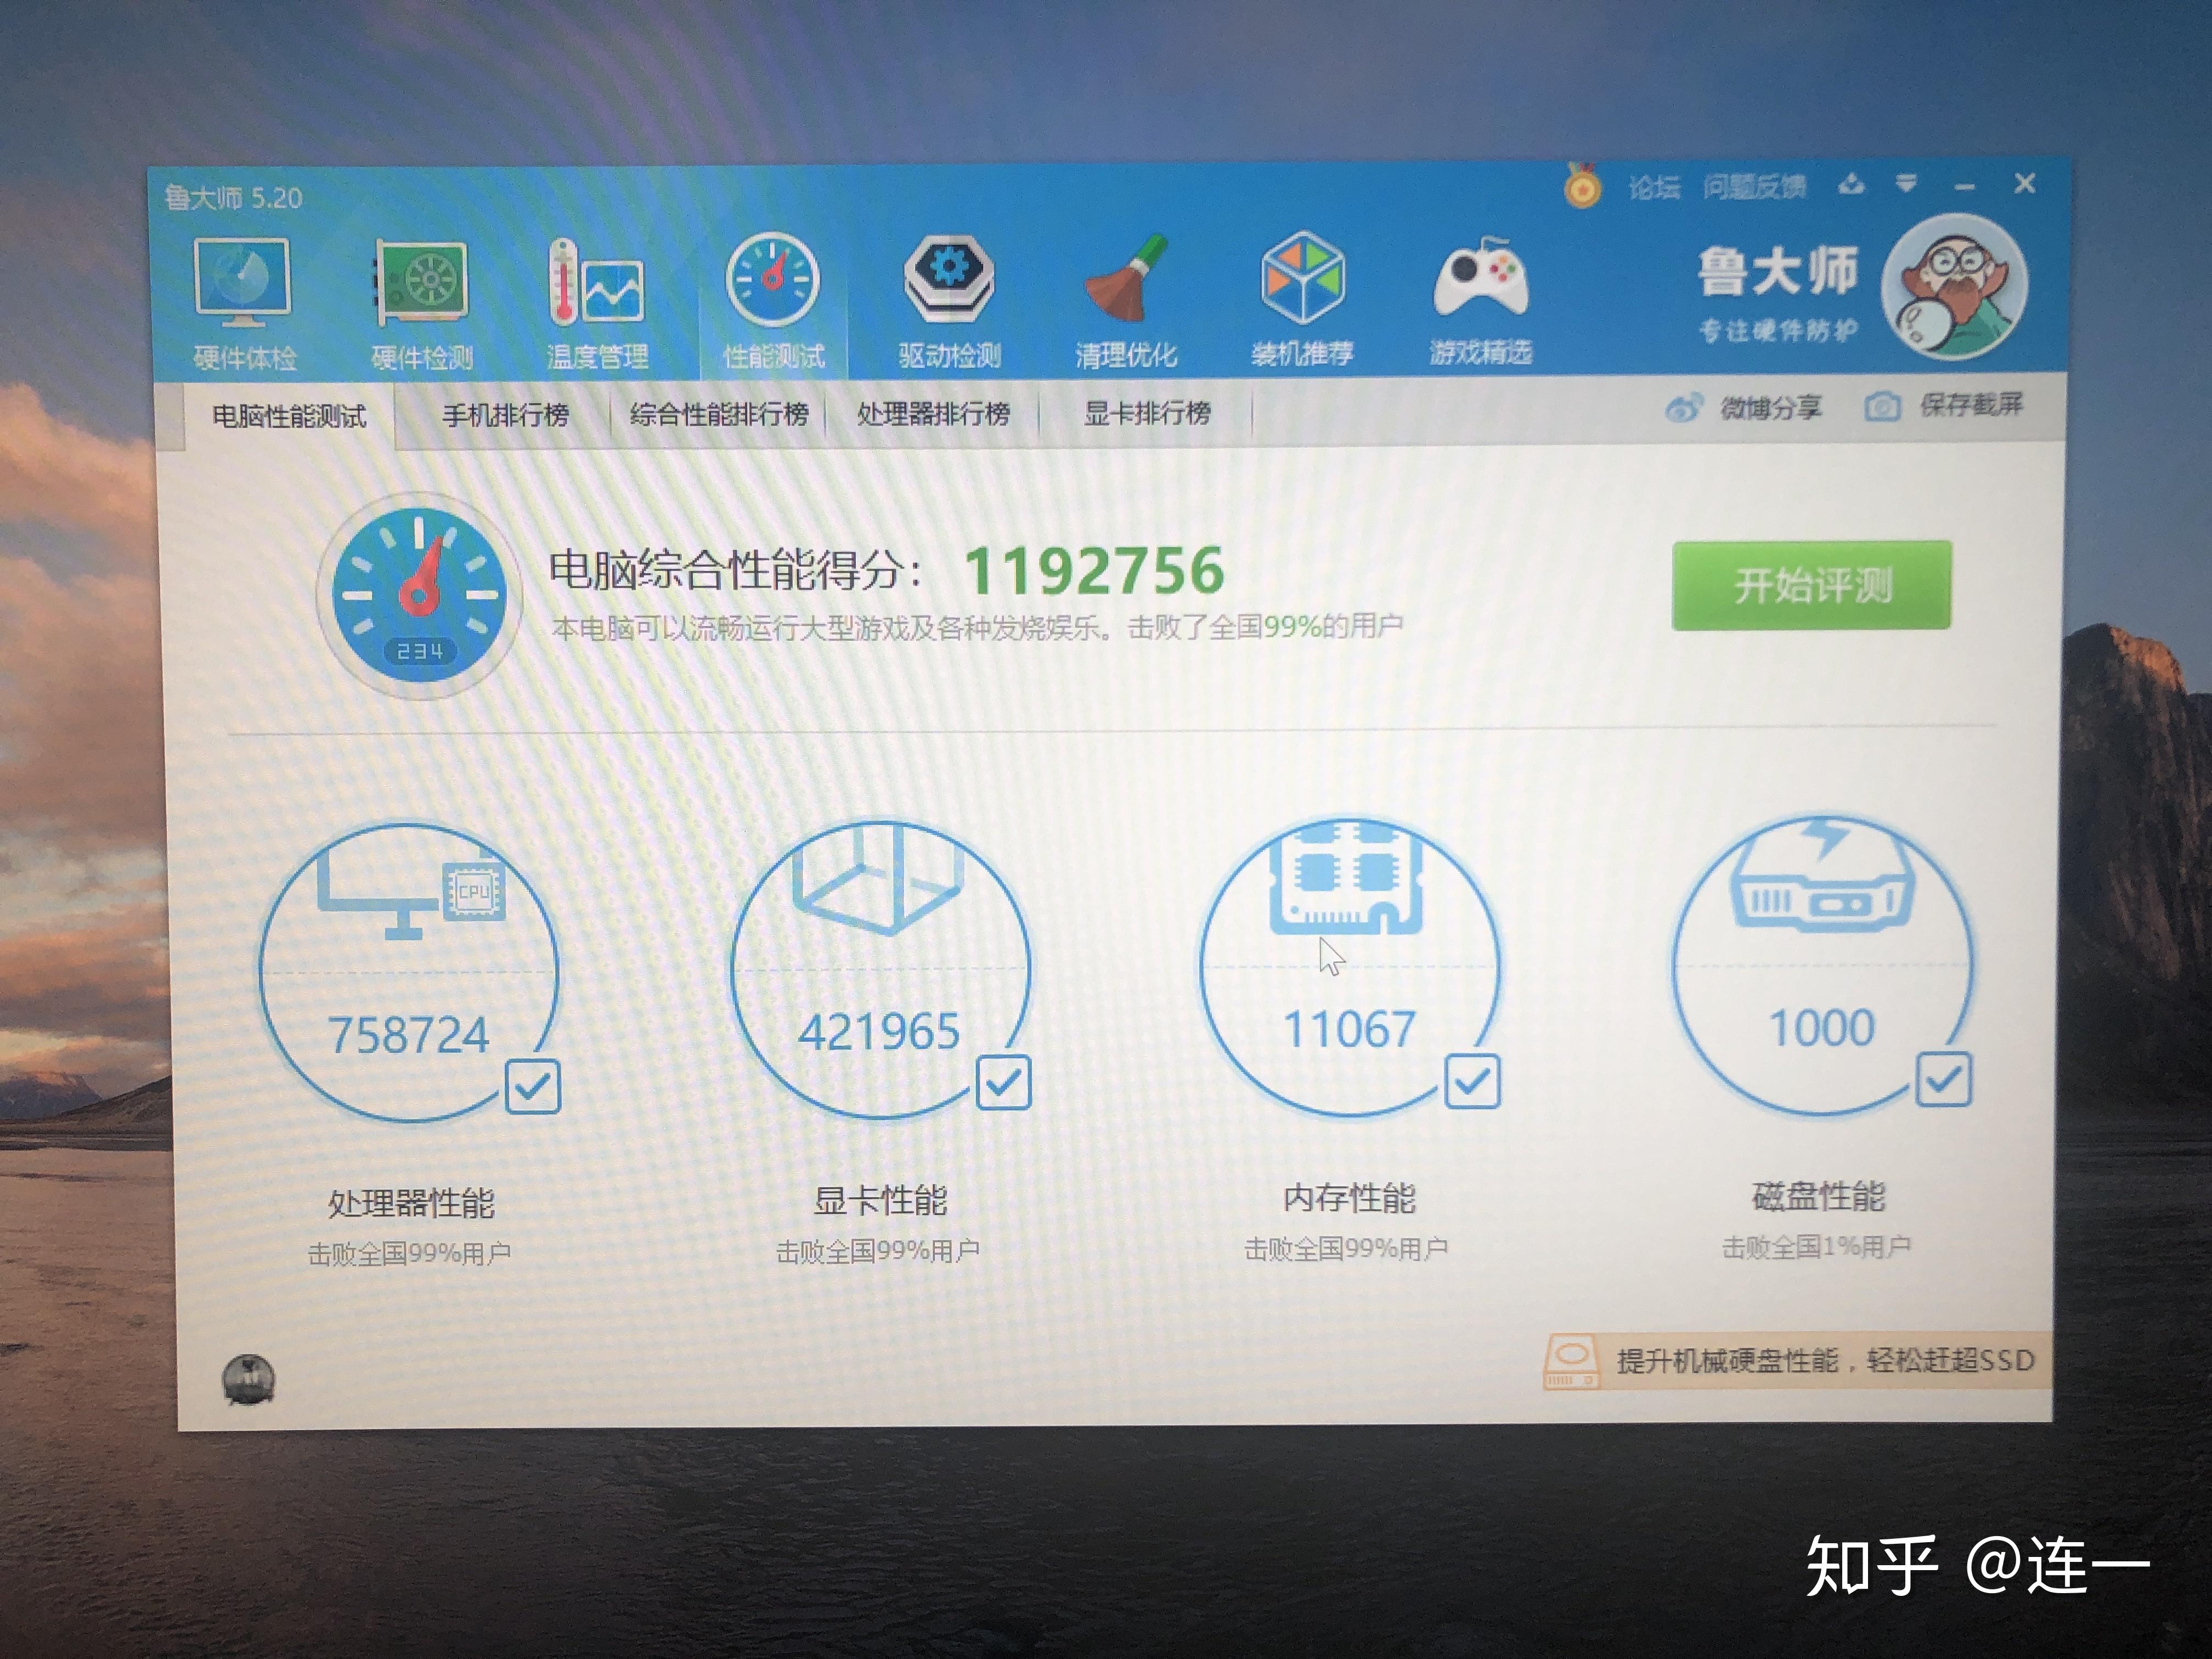Click the CPU monitor icon in processor circle
The image size is (2212, 1659).
tap(411, 898)
